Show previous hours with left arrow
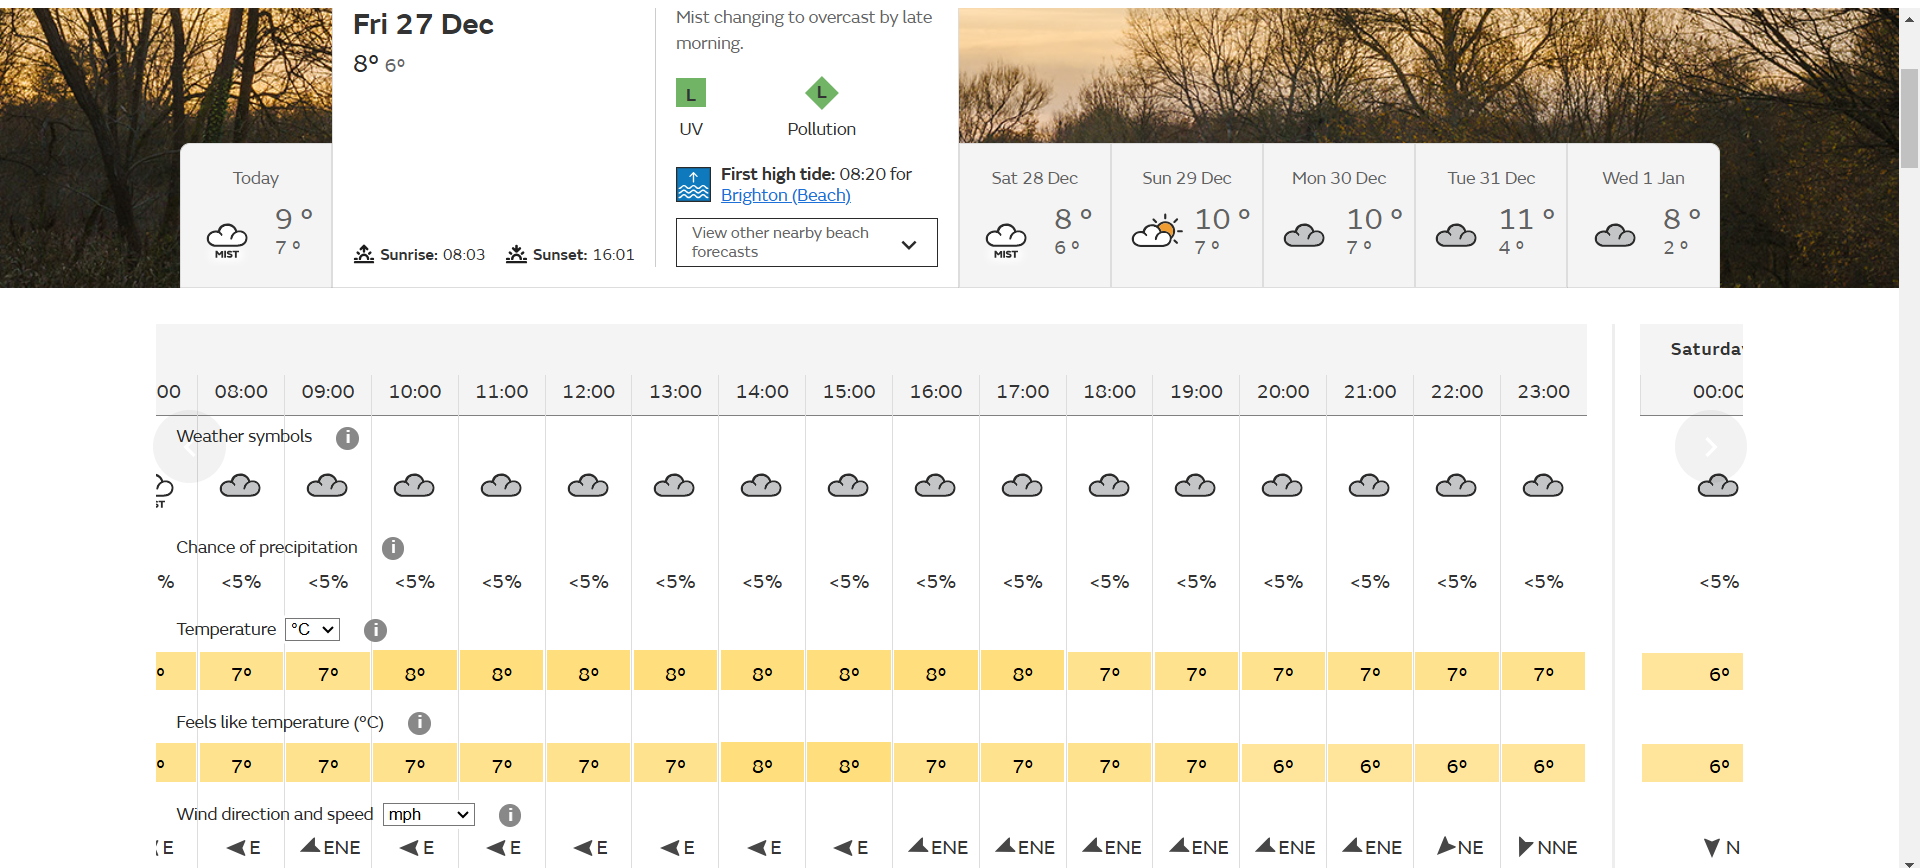The width and height of the screenshot is (1920, 868). (x=189, y=446)
